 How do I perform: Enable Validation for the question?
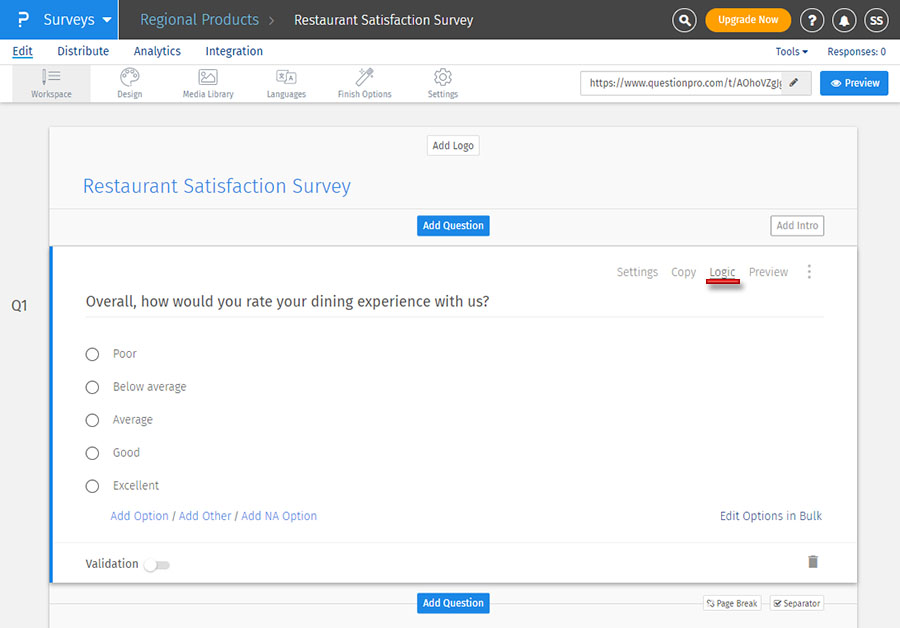157,564
